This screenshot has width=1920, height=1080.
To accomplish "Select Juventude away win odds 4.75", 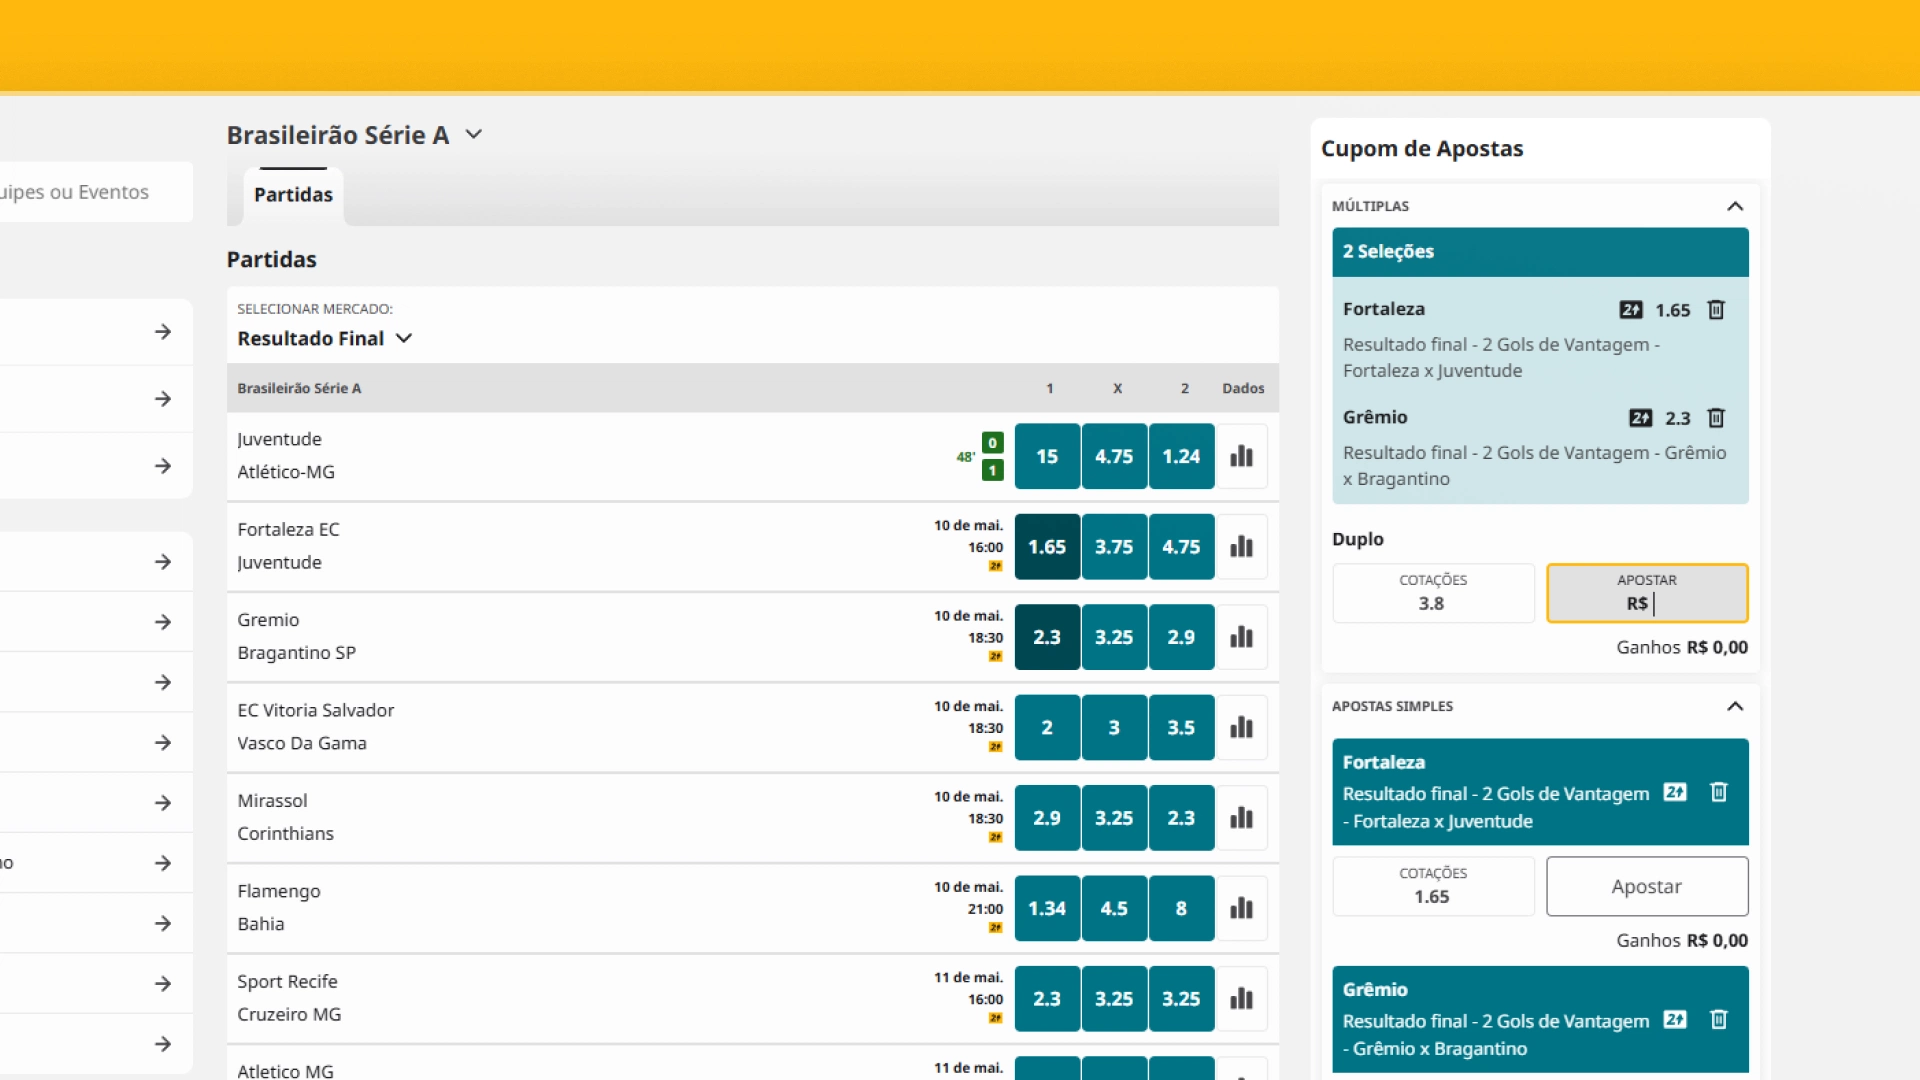I will coord(1181,547).
